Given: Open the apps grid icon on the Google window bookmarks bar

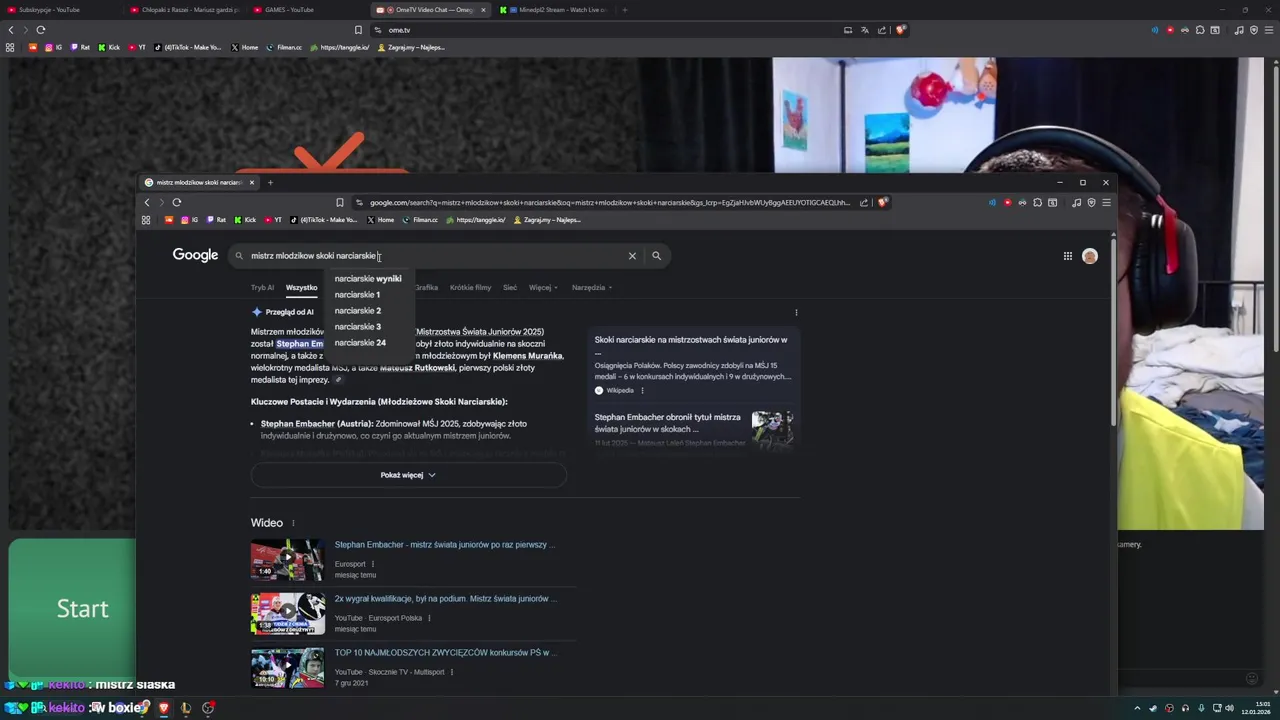Looking at the screenshot, I should tap(146, 220).
